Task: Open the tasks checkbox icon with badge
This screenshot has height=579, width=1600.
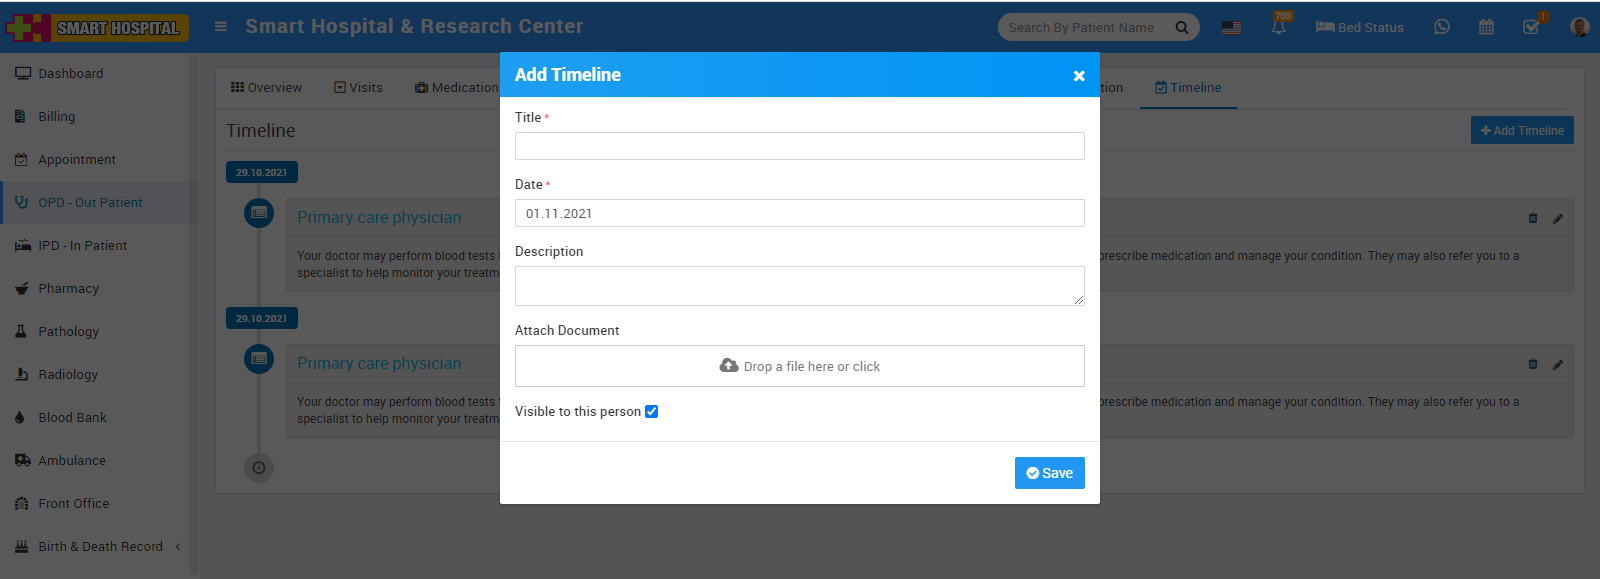Action: pyautogui.click(x=1531, y=27)
